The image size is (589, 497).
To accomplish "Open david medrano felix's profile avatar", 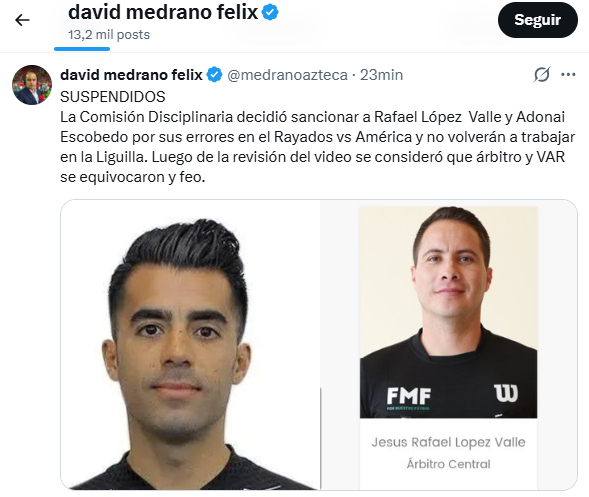I will pos(32,85).
